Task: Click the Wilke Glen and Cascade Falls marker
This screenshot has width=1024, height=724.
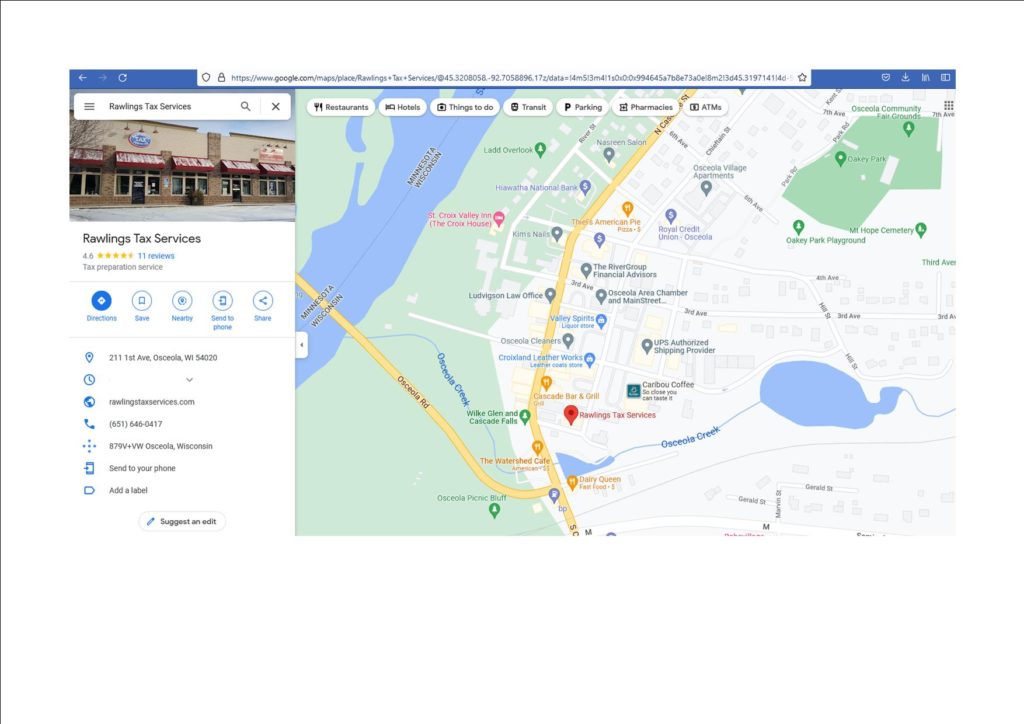Action: [524, 417]
